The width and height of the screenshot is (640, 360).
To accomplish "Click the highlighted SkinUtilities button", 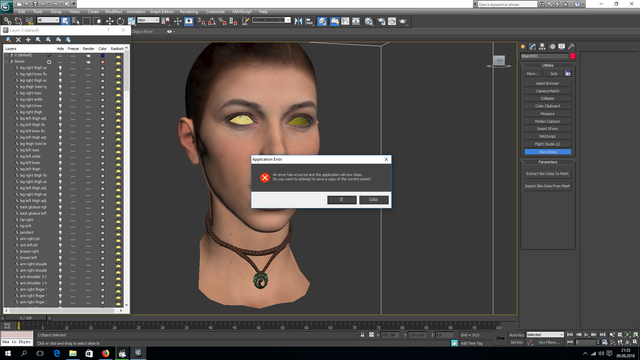I will click(547, 152).
